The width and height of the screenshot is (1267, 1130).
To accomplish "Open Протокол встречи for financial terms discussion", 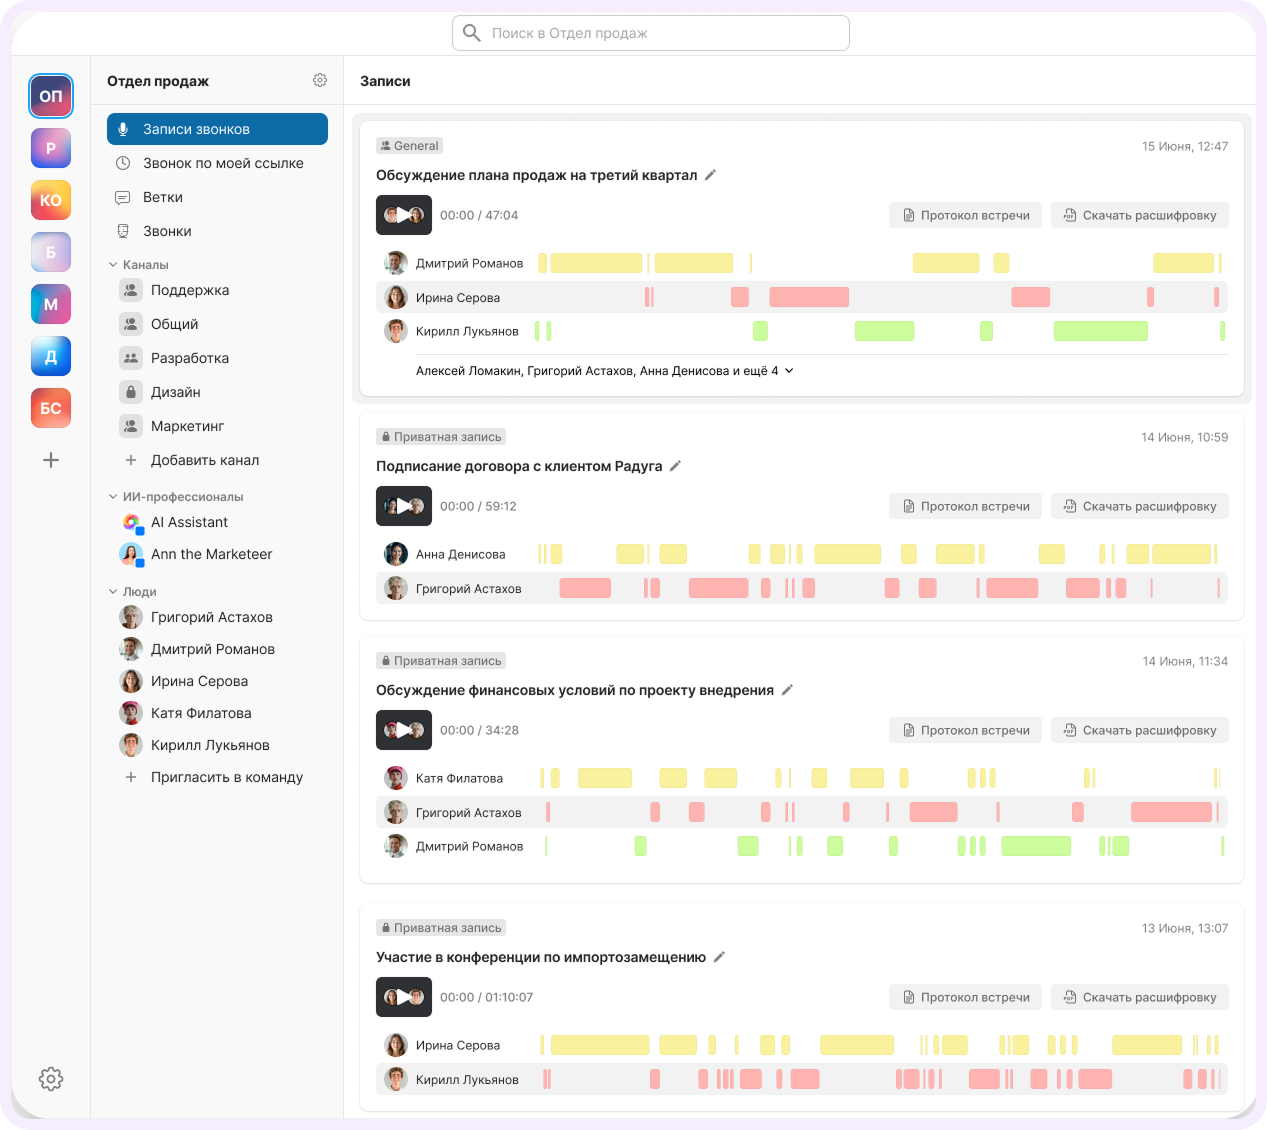I will click(x=965, y=730).
